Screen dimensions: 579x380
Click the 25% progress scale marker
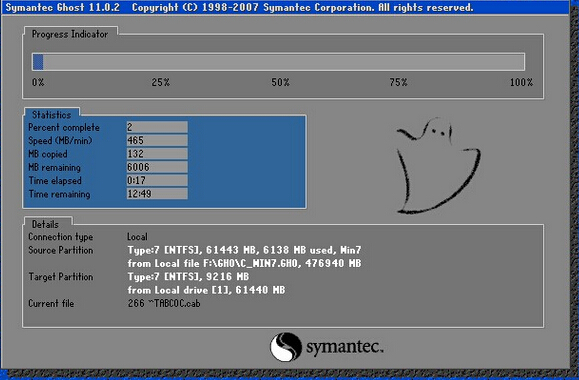point(161,82)
